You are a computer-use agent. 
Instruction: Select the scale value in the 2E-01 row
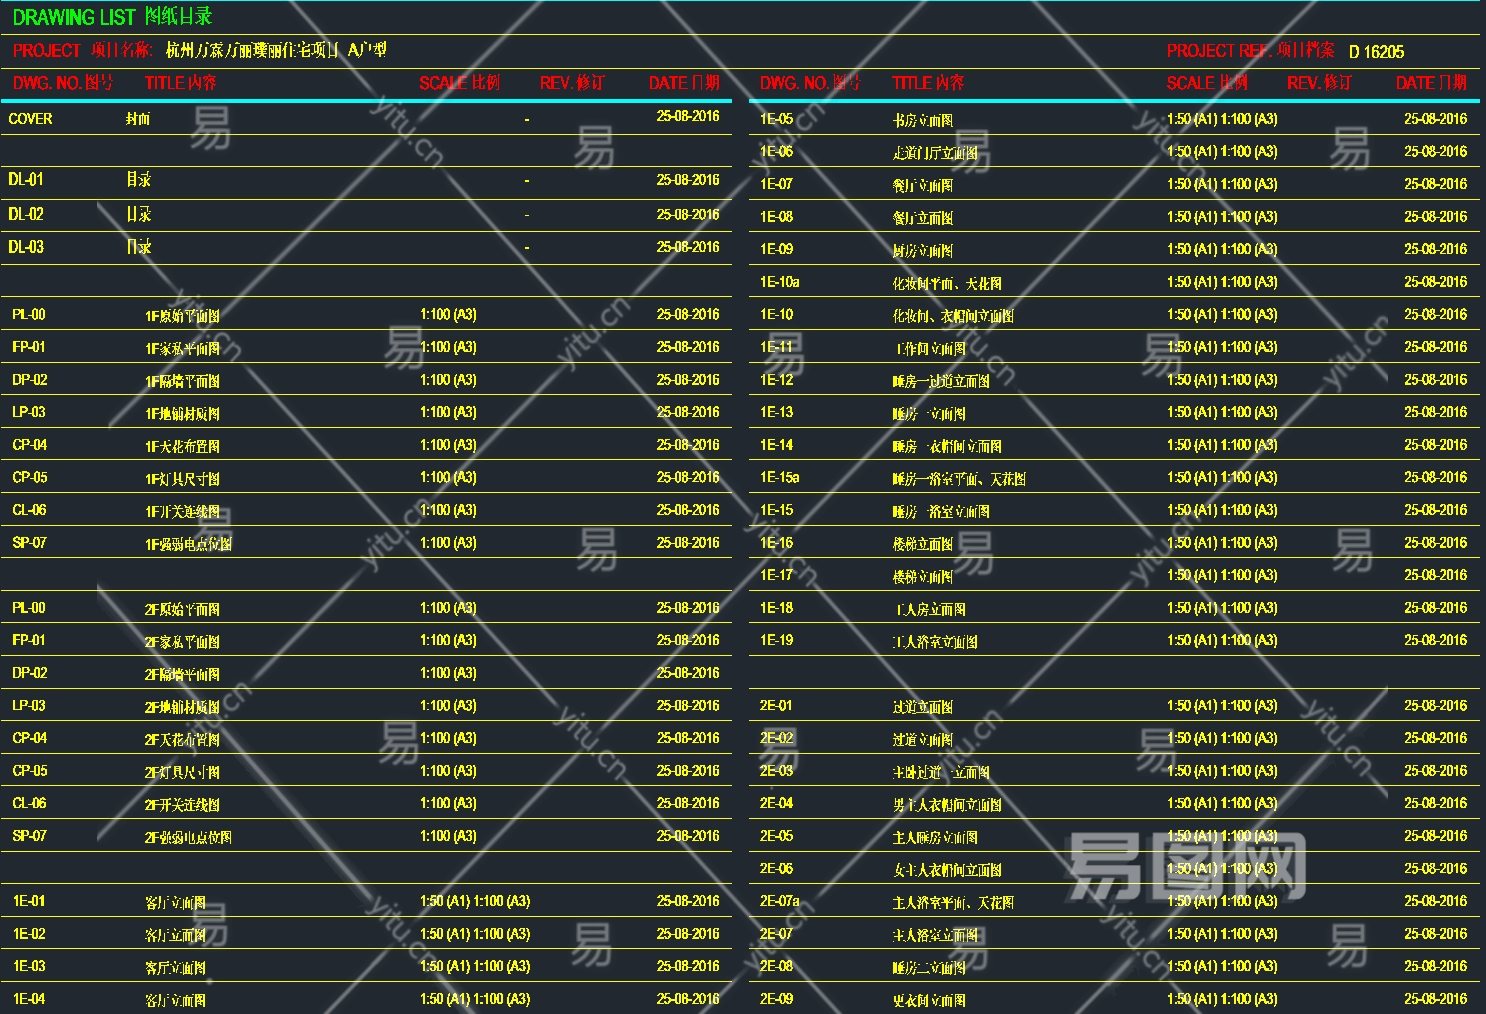(1222, 706)
